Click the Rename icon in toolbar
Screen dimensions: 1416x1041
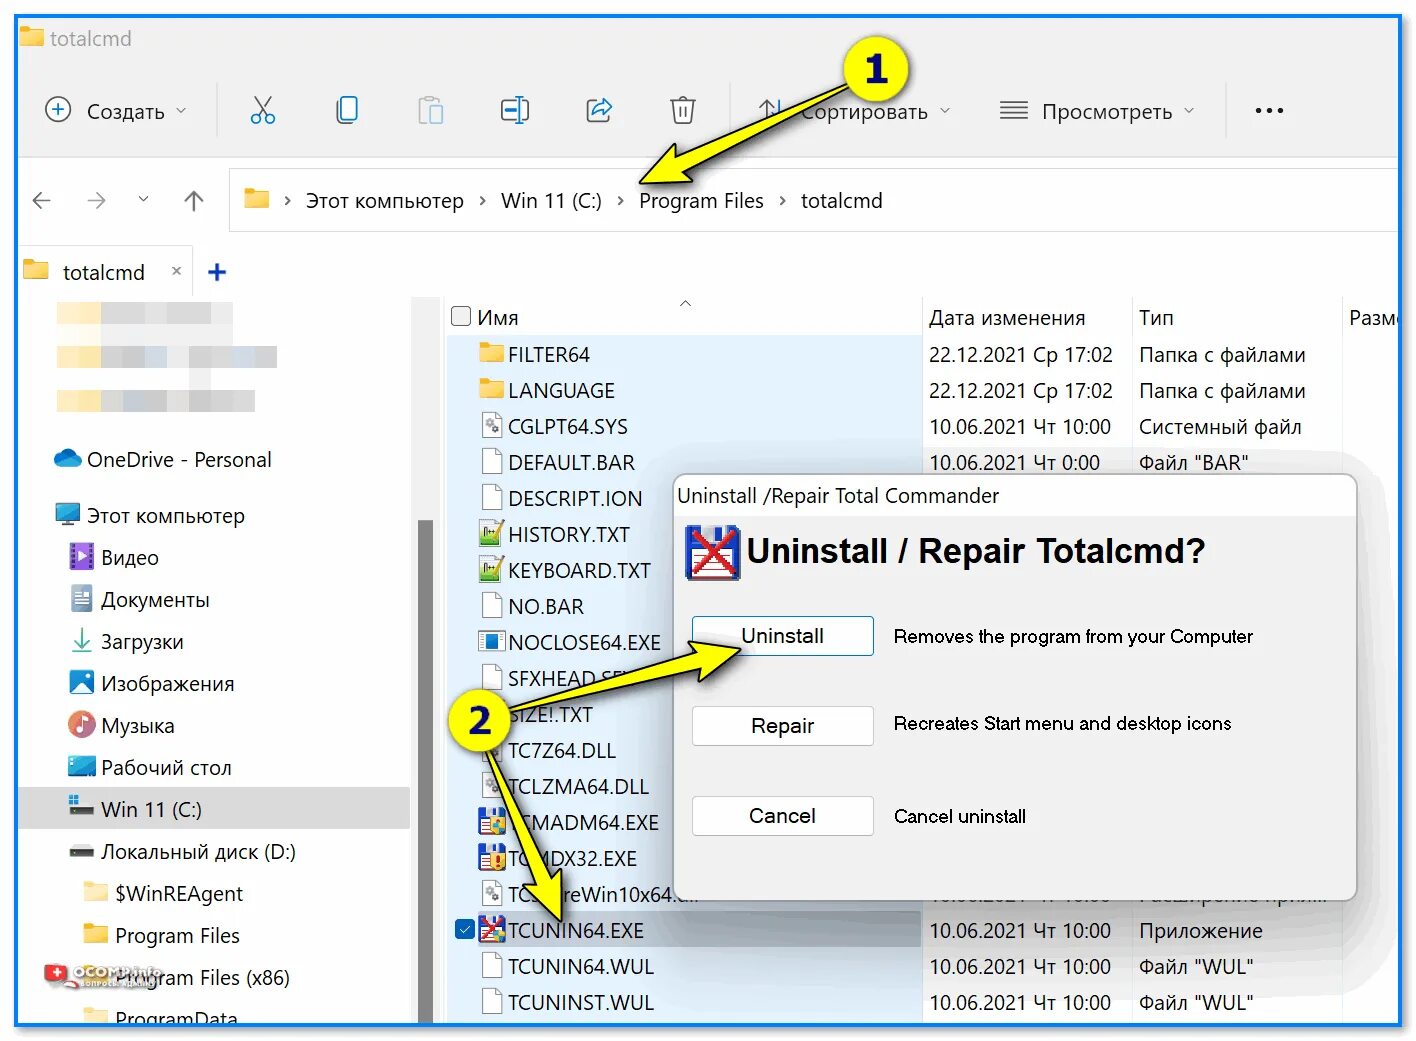(x=515, y=110)
